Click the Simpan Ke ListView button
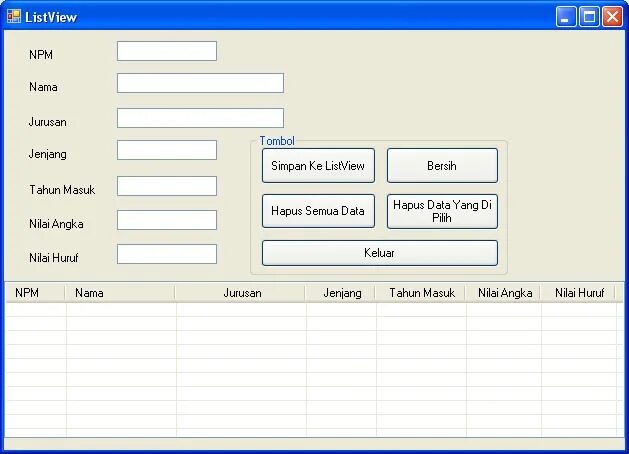 click(x=319, y=166)
